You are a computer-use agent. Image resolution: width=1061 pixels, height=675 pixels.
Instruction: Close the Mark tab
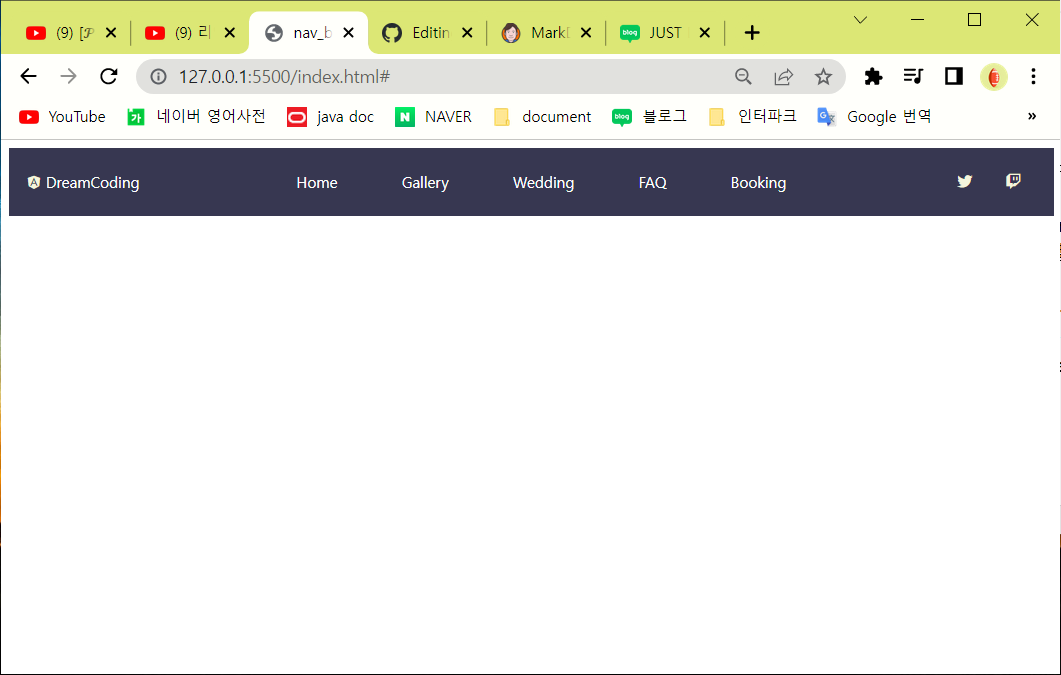(586, 32)
